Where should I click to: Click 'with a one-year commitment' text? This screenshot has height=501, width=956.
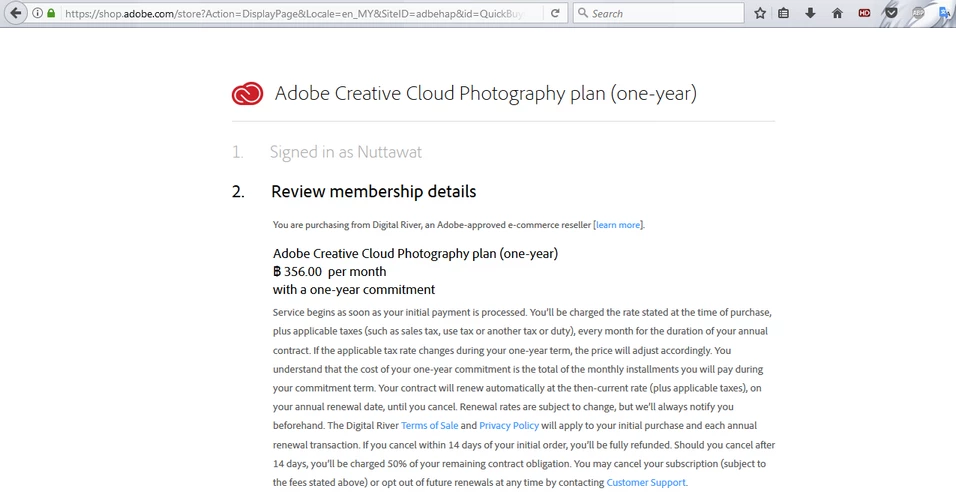click(354, 290)
